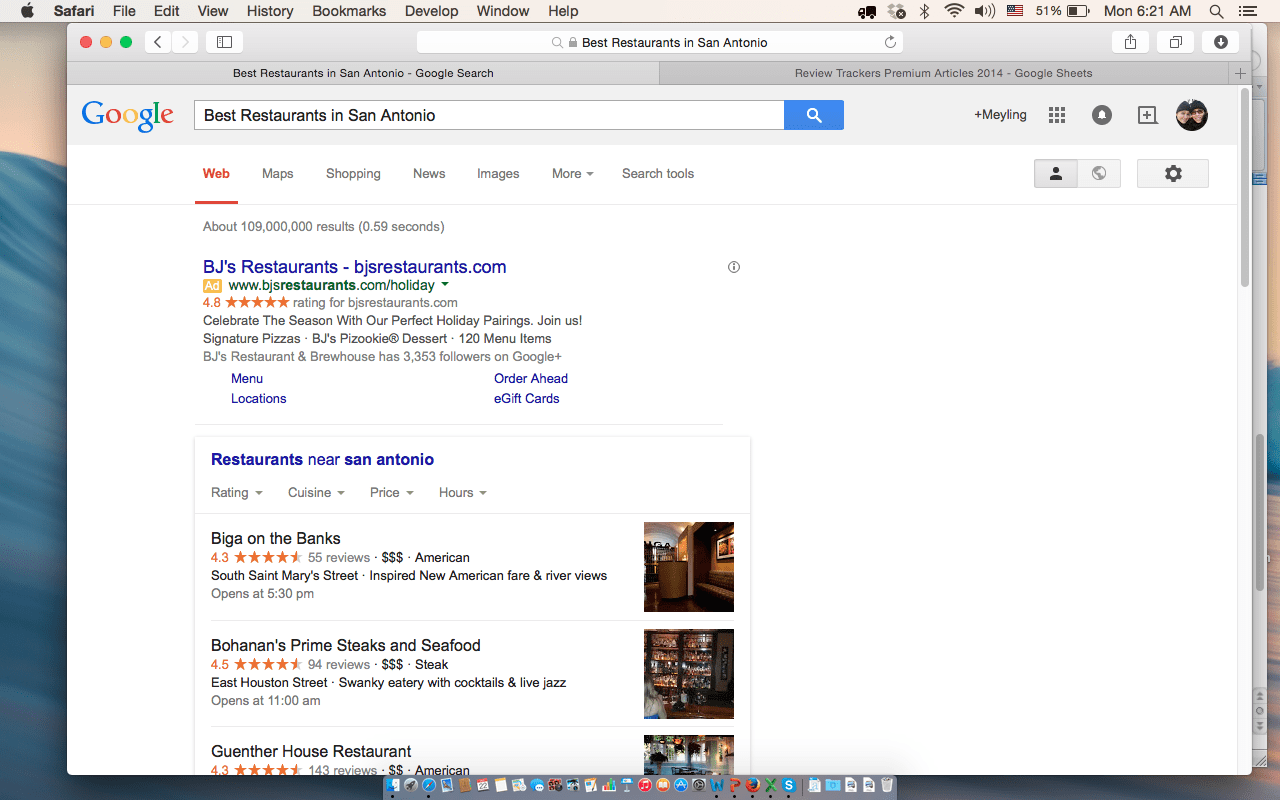Show the Safari sidebar
The image size is (1280, 800).
click(x=224, y=42)
